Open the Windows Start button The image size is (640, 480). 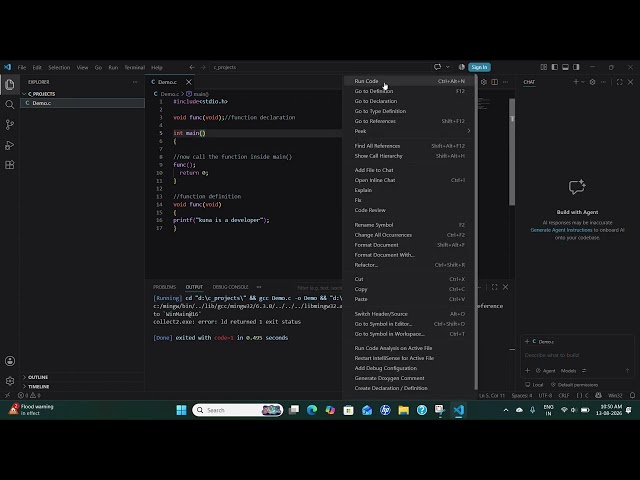(181, 410)
